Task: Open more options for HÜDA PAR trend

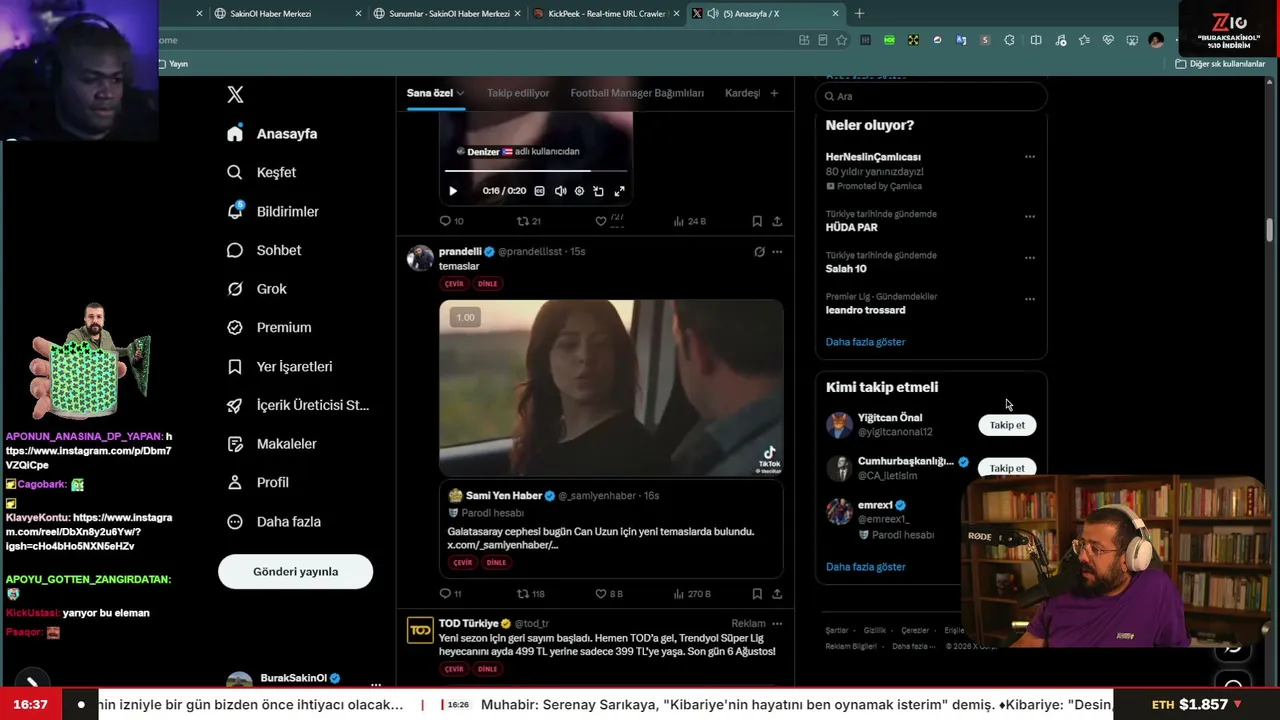Action: point(1030,216)
